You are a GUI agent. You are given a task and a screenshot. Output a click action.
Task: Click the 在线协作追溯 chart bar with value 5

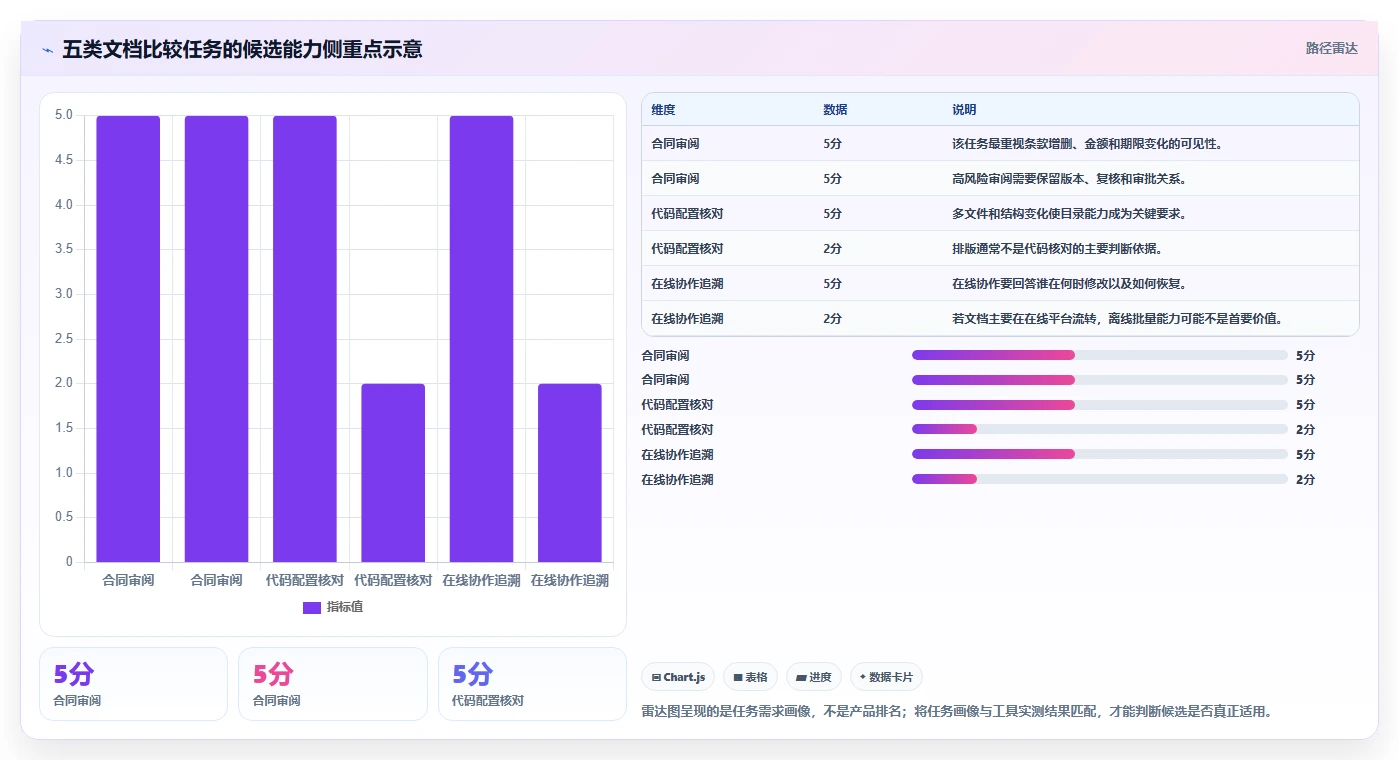coord(481,339)
